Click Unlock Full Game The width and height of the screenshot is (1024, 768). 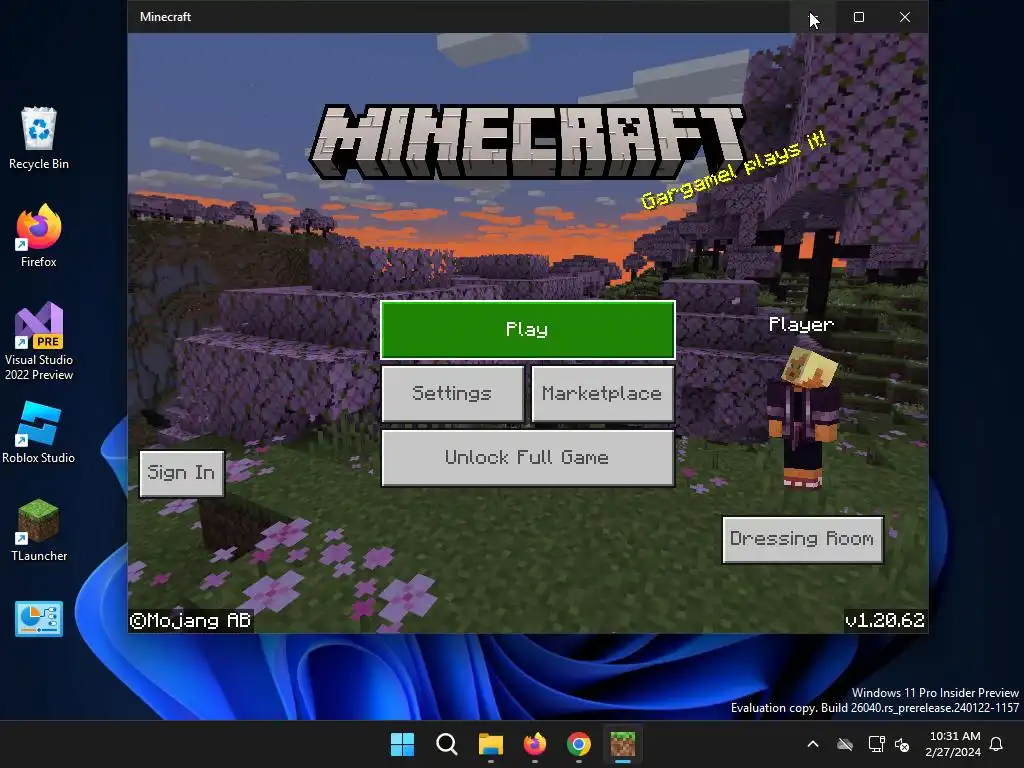click(528, 457)
